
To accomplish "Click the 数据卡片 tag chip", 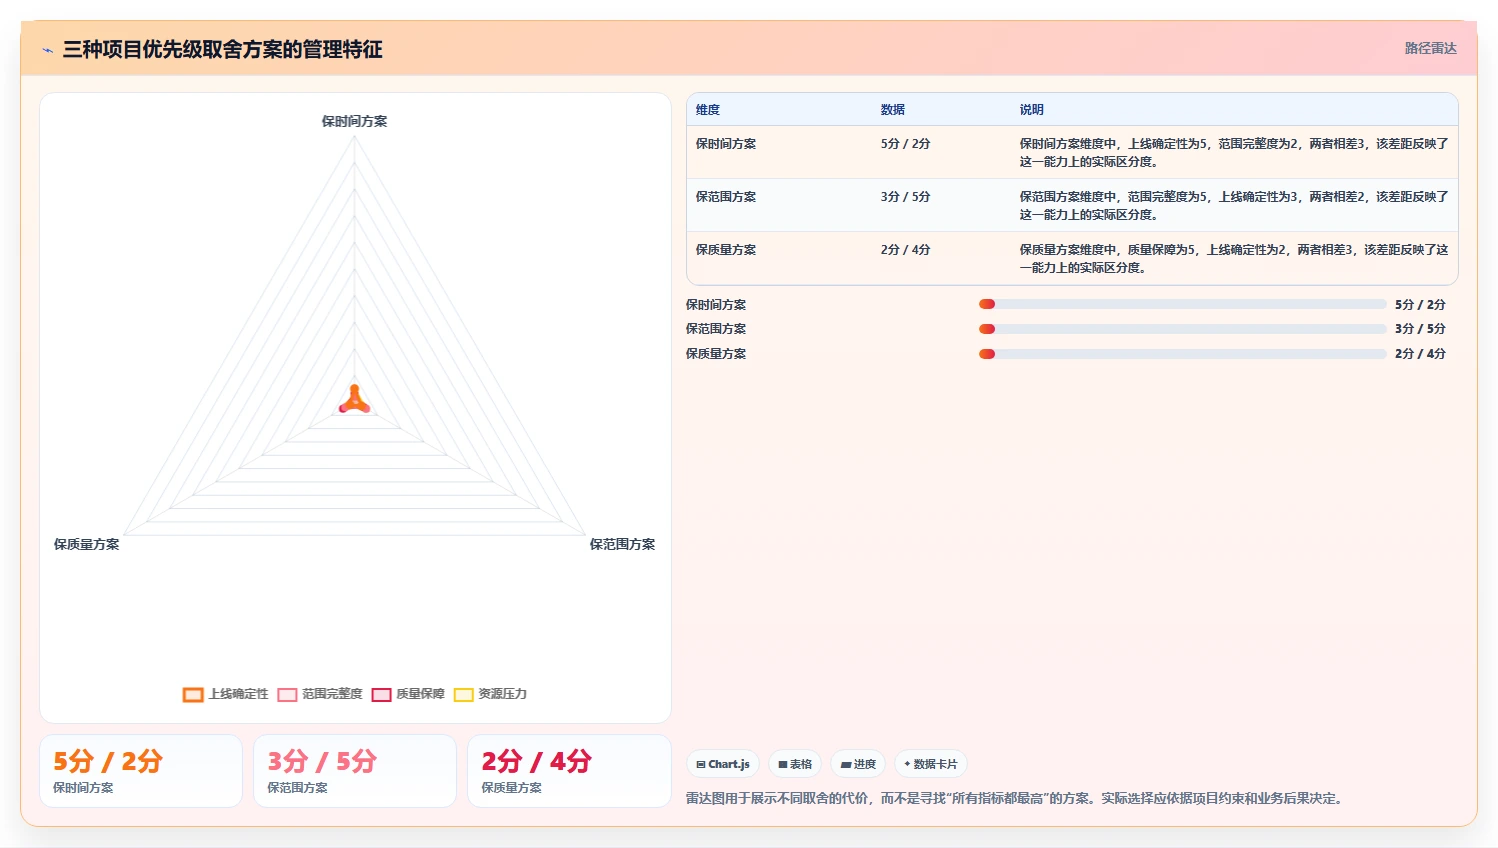I will tap(931, 764).
